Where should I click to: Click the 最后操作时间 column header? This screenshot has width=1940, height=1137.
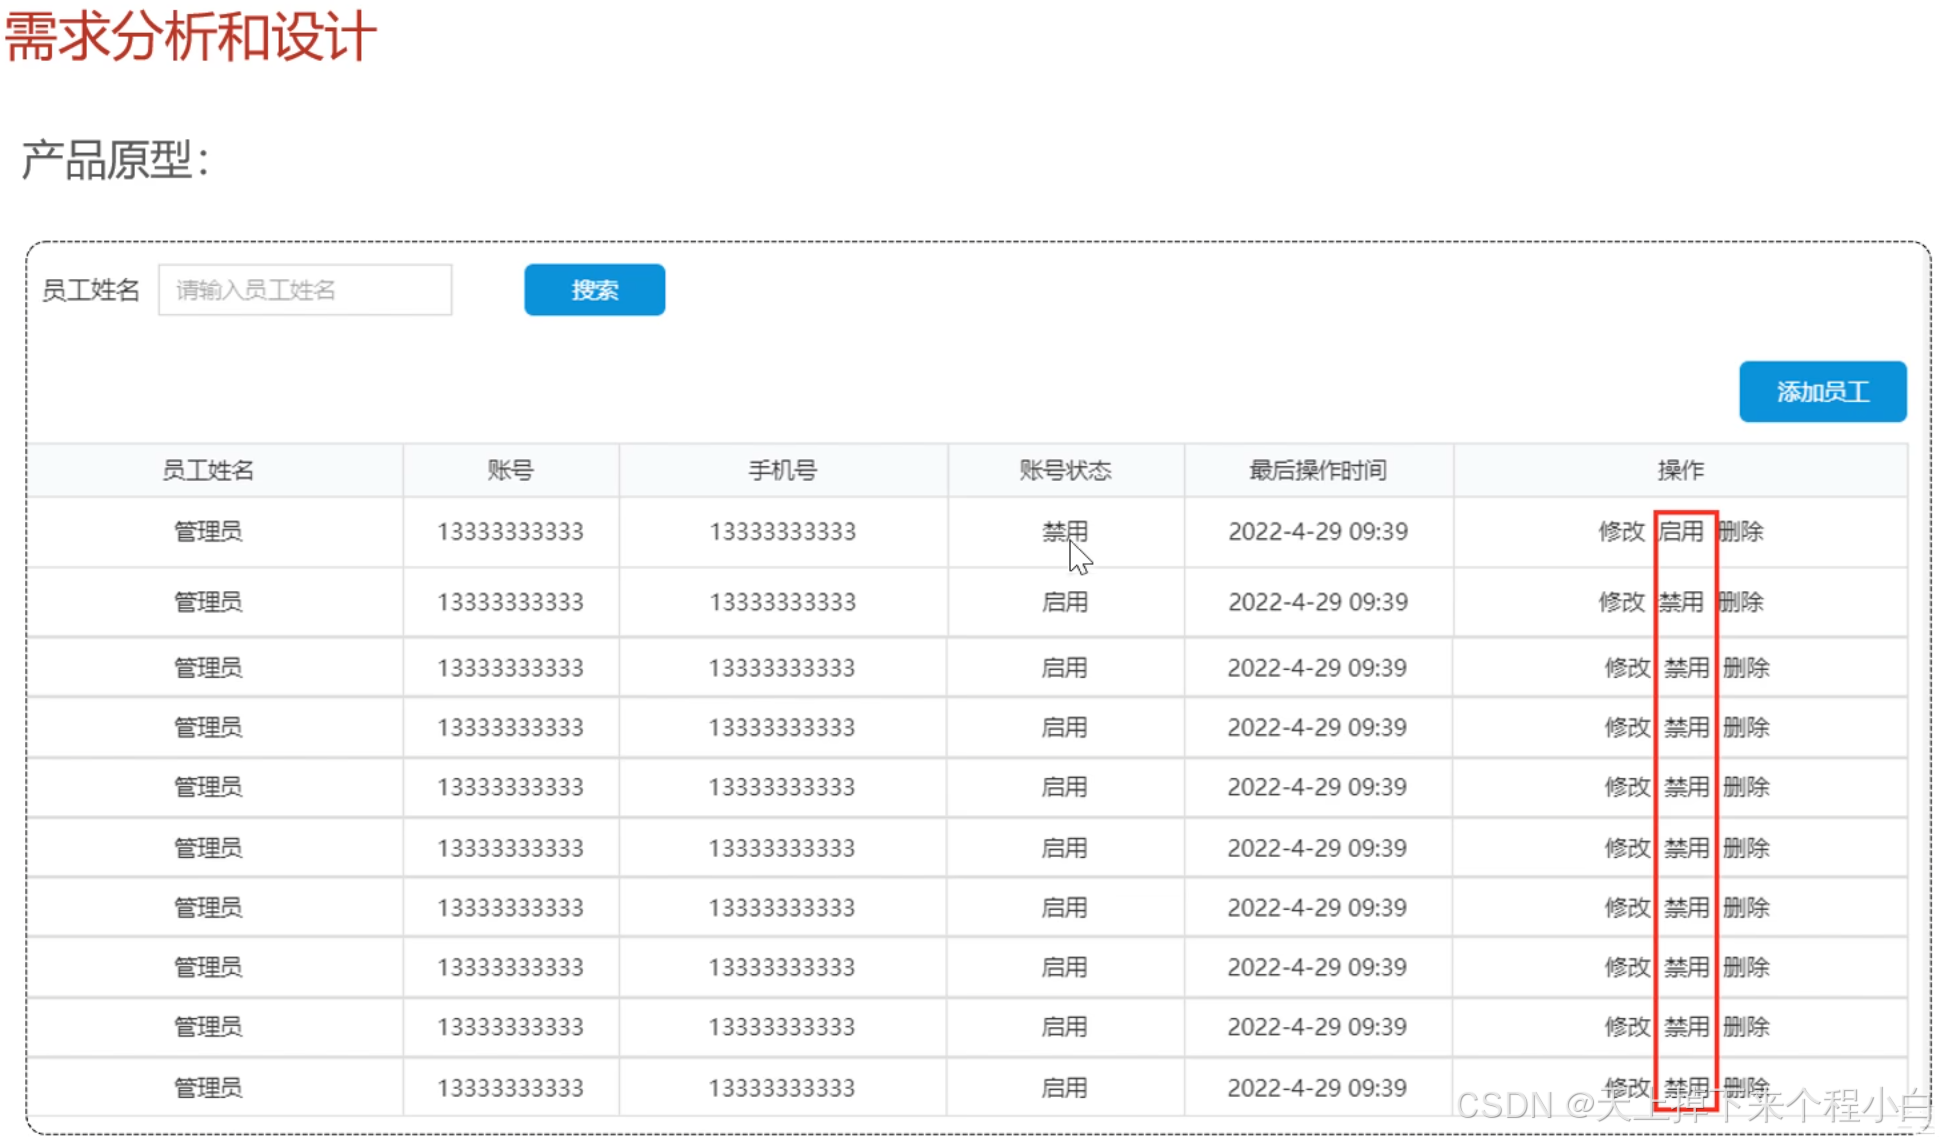tap(1317, 470)
